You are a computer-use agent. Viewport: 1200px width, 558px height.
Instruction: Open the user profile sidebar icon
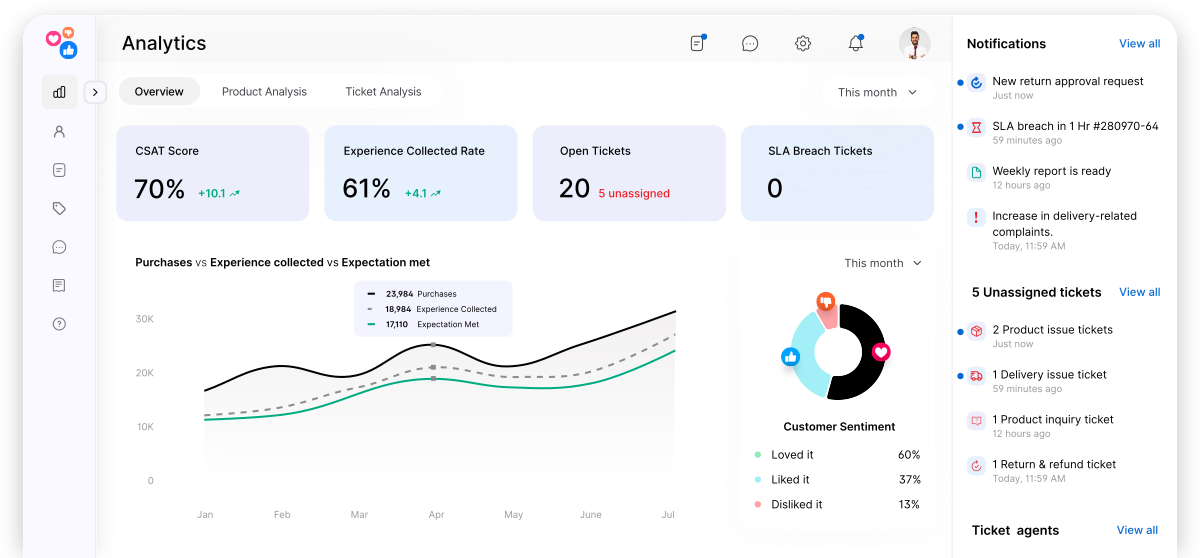coord(59,131)
